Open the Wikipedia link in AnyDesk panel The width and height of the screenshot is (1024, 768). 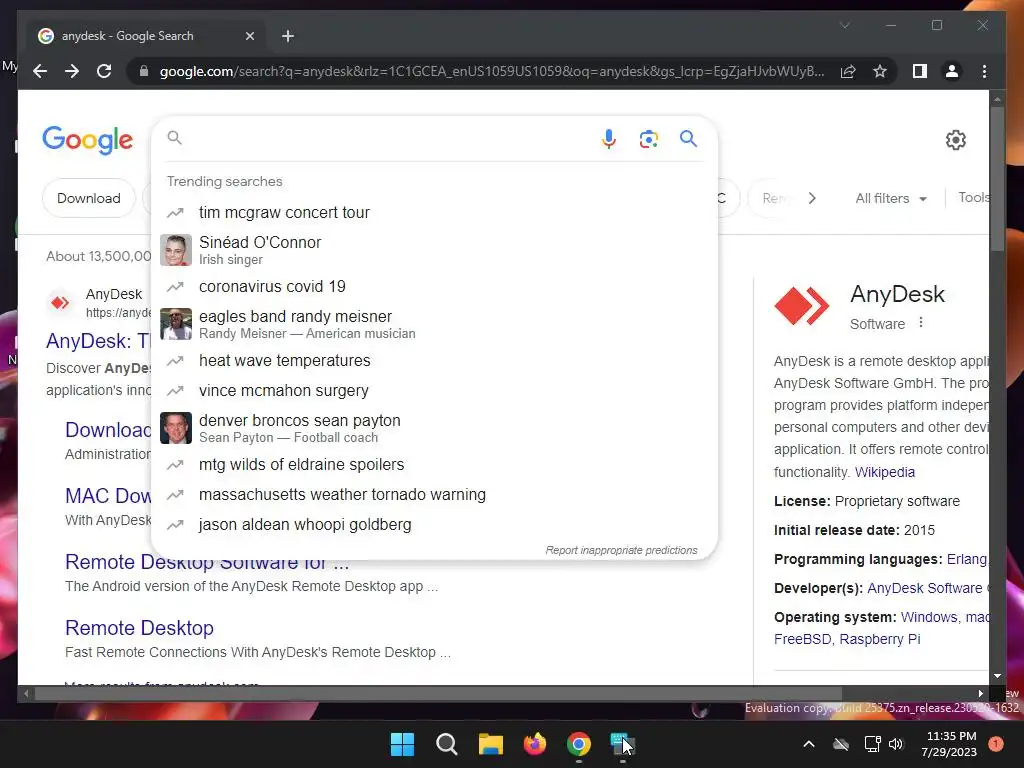click(884, 472)
